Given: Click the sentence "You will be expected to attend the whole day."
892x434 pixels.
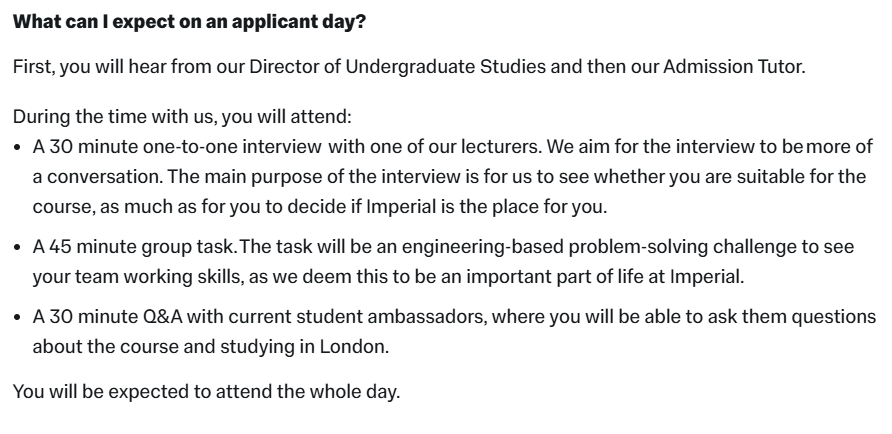Looking at the screenshot, I should tap(206, 391).
